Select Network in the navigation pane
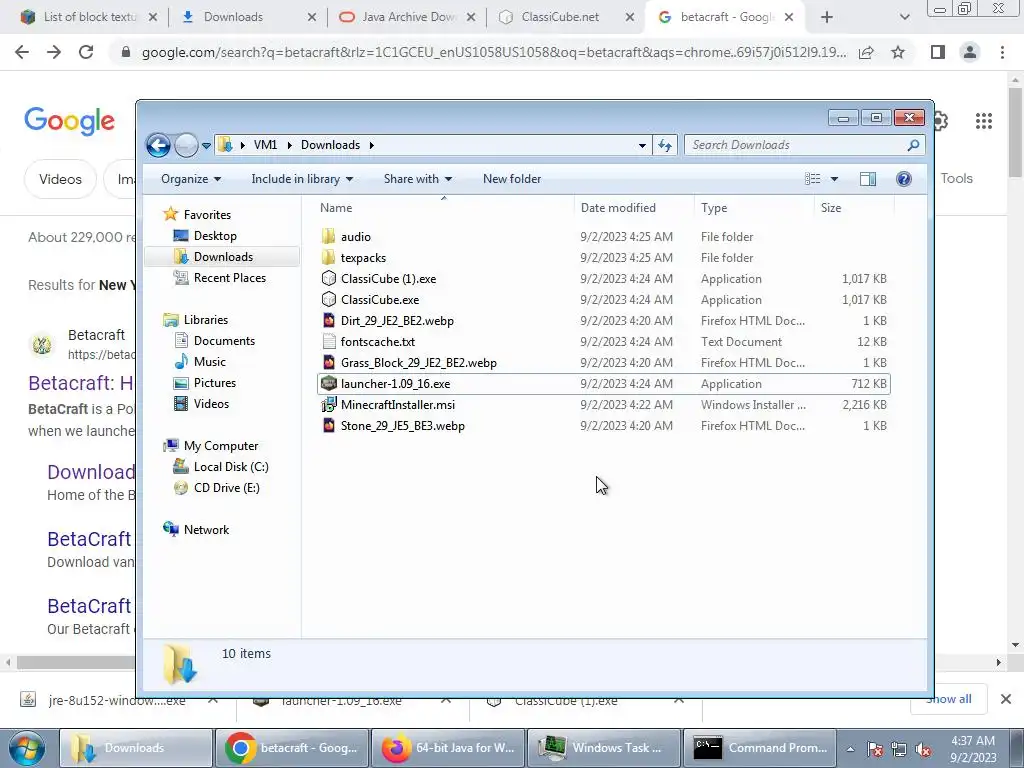The width and height of the screenshot is (1024, 768). (206, 530)
